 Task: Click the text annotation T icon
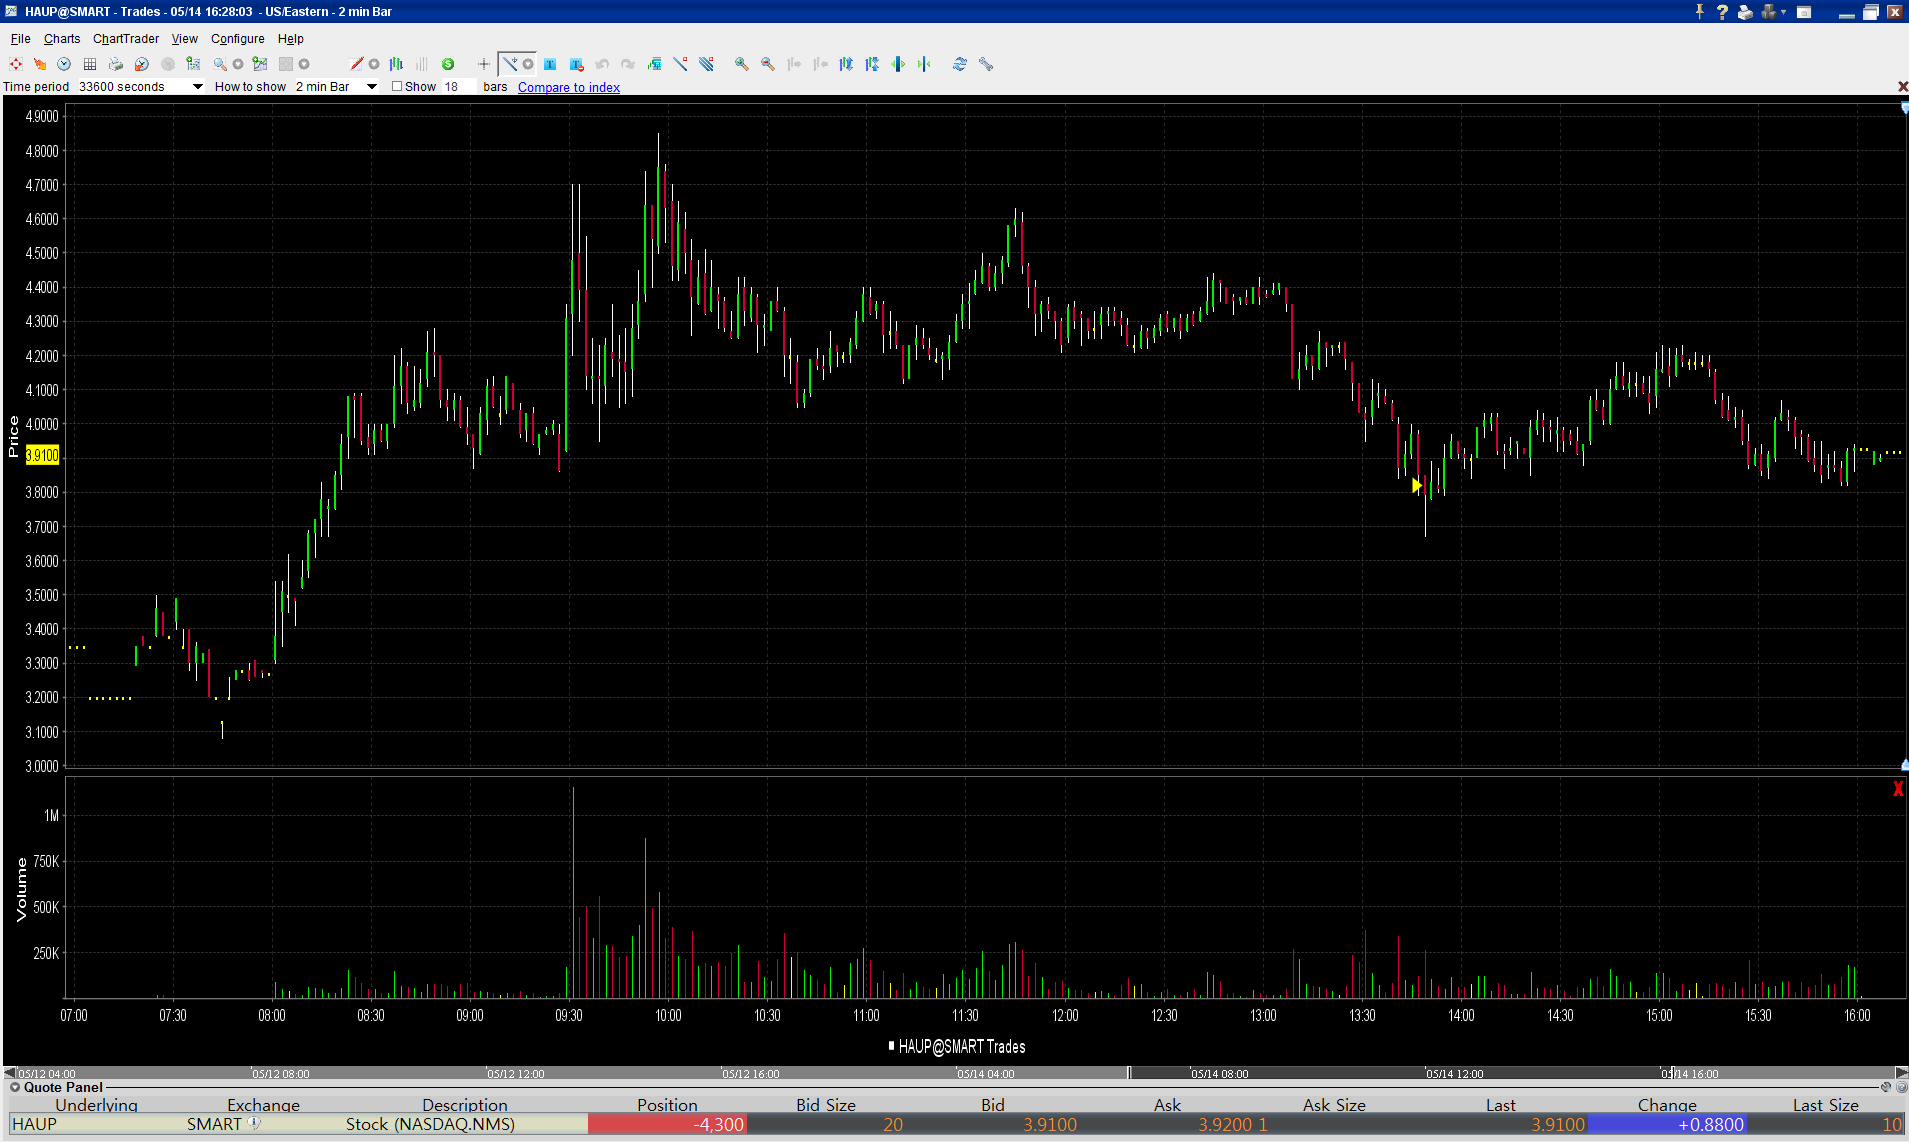pyautogui.click(x=550, y=64)
